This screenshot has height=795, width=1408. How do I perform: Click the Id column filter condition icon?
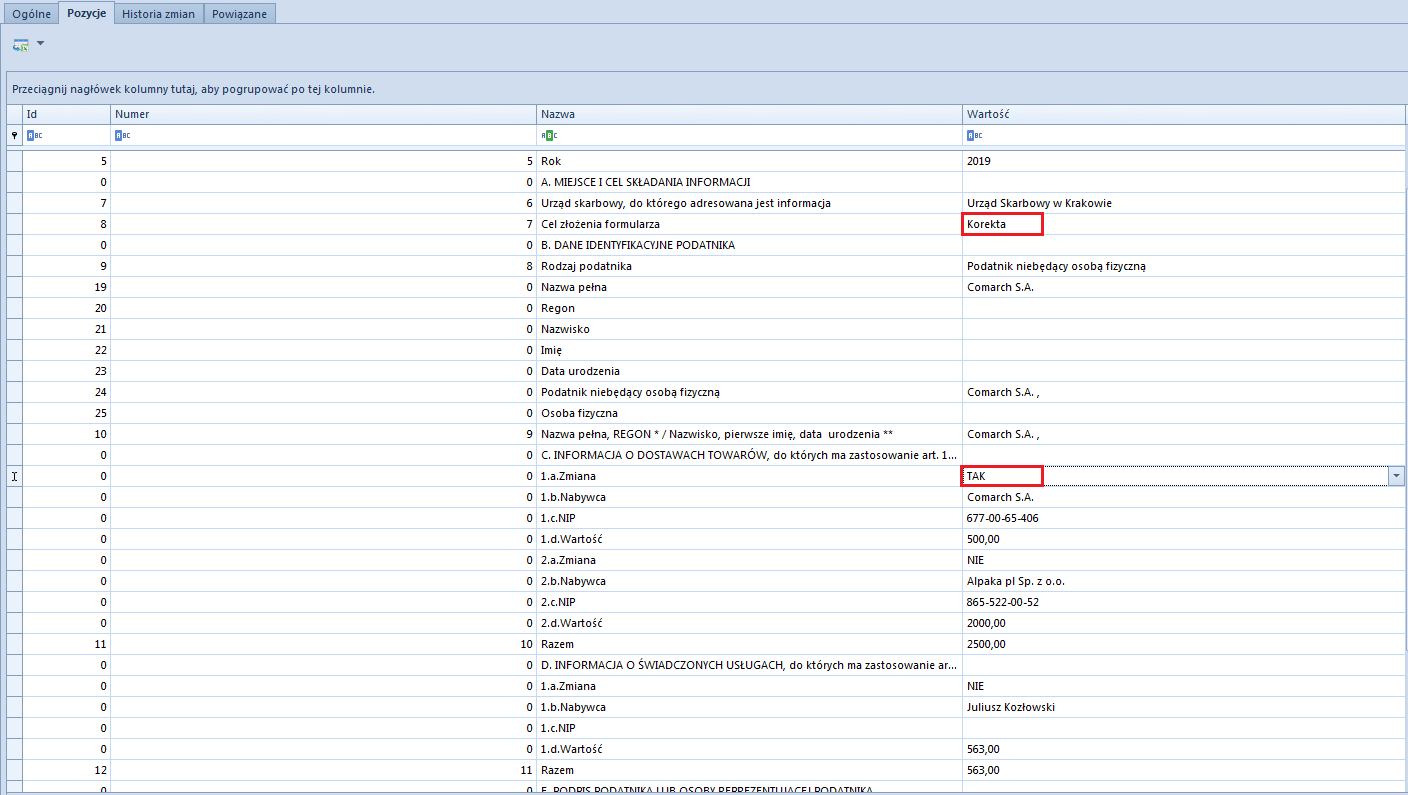(x=34, y=135)
